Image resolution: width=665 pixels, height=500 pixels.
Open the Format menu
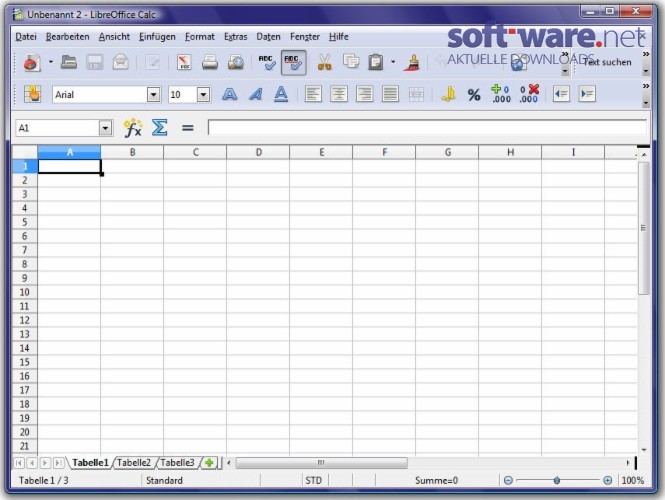tap(199, 36)
